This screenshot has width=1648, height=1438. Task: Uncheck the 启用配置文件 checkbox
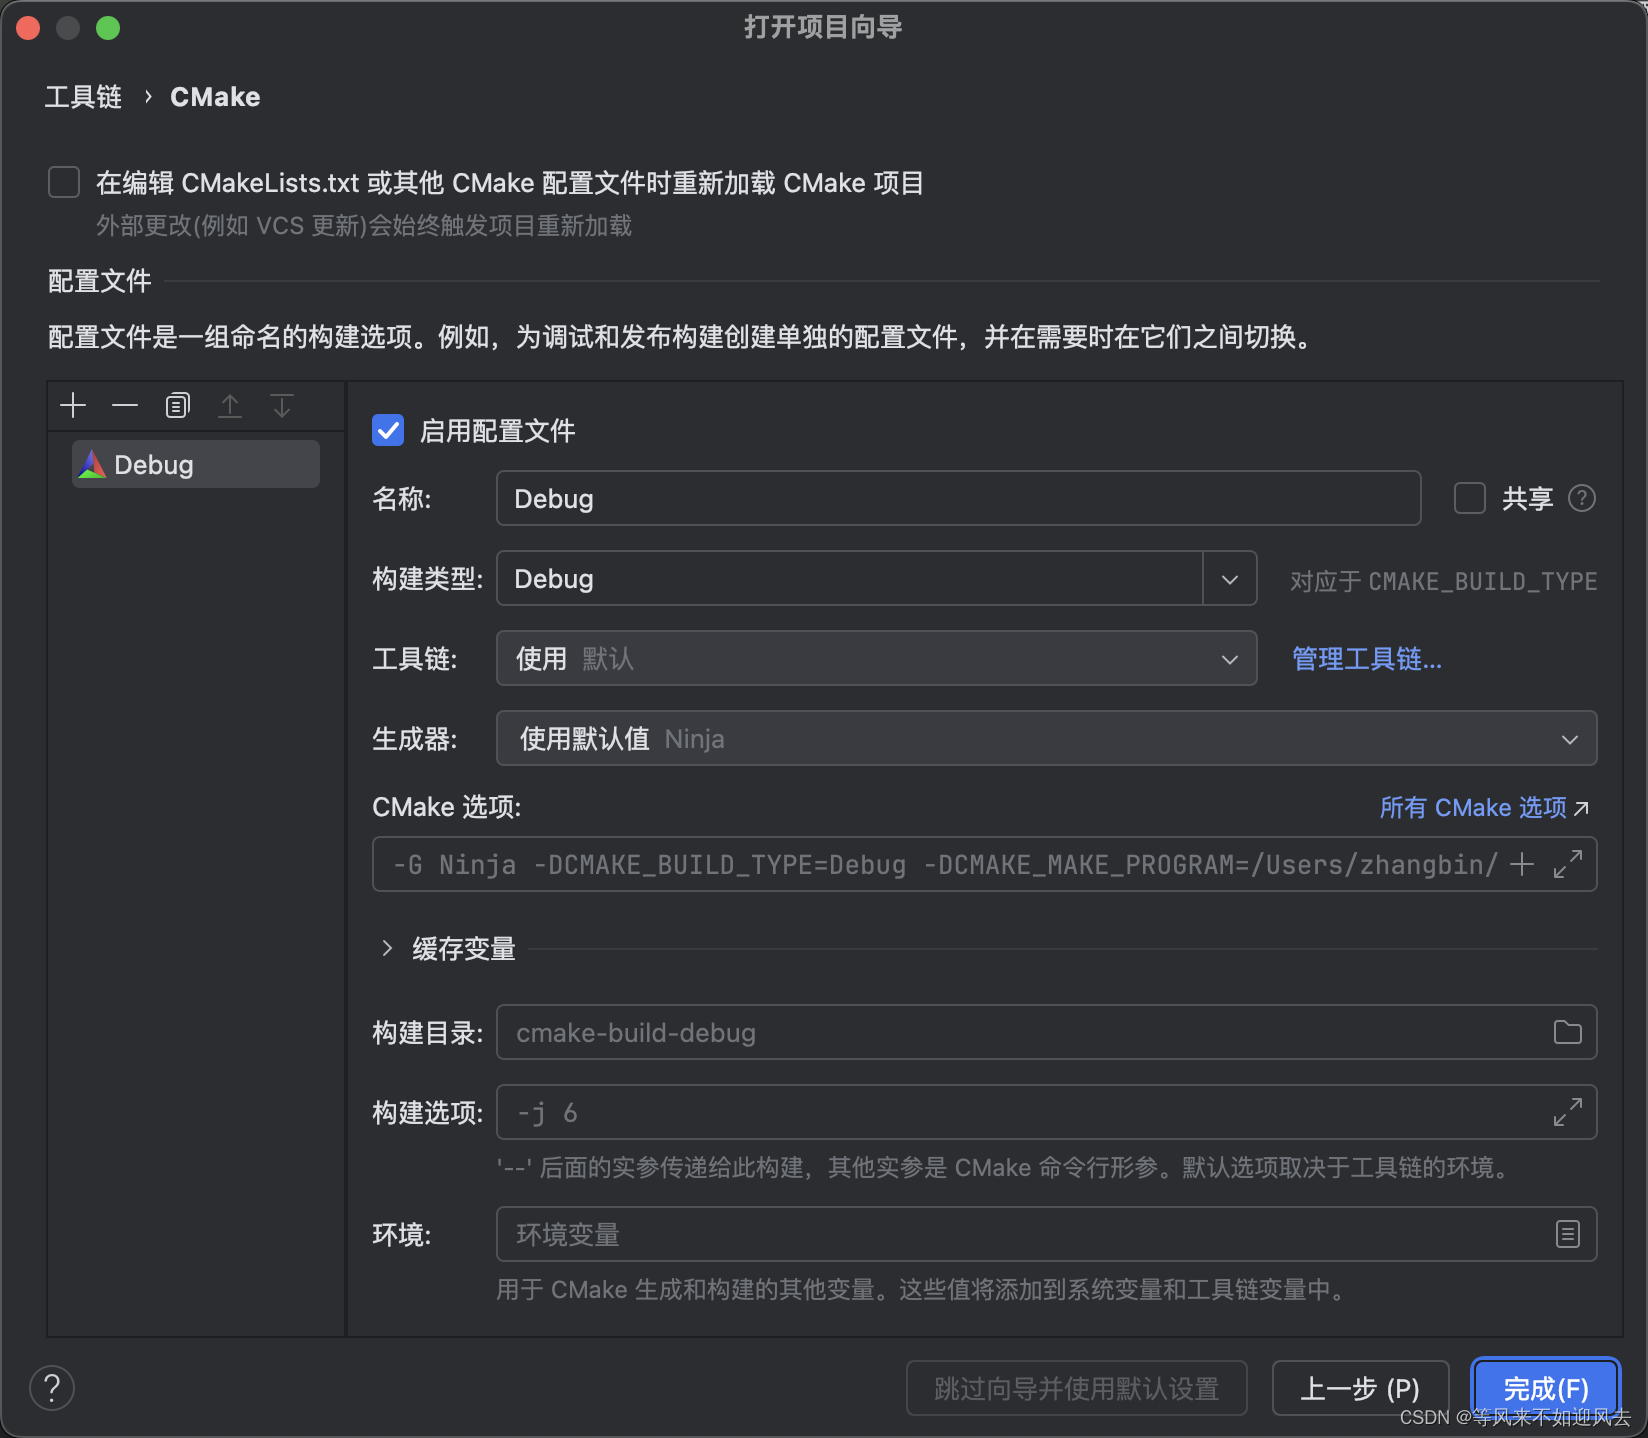(388, 430)
